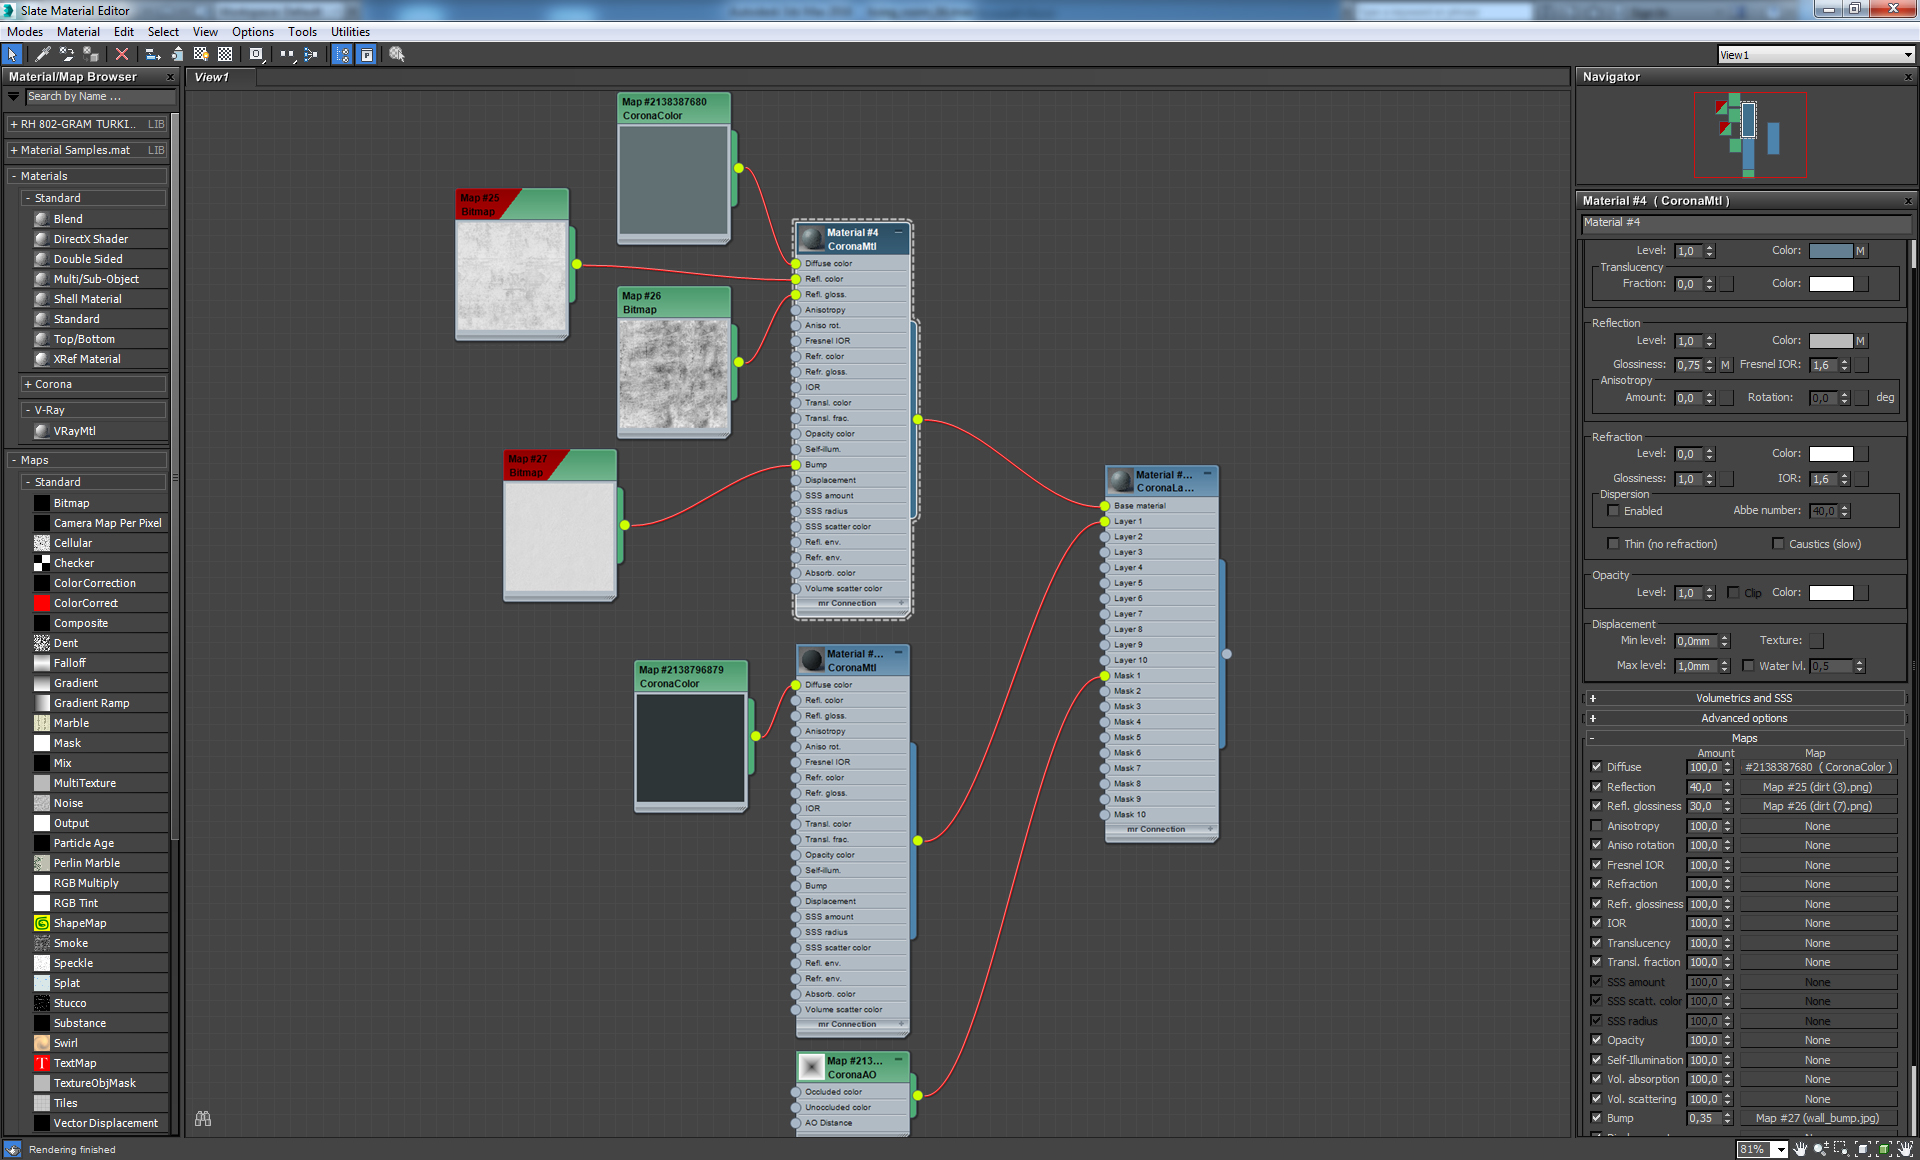Expand the Corona materials group
The width and height of the screenshot is (1920, 1160).
(28, 384)
